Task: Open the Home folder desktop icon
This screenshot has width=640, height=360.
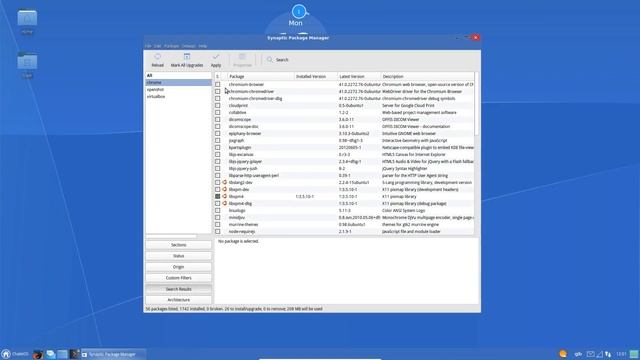Action: (27, 18)
